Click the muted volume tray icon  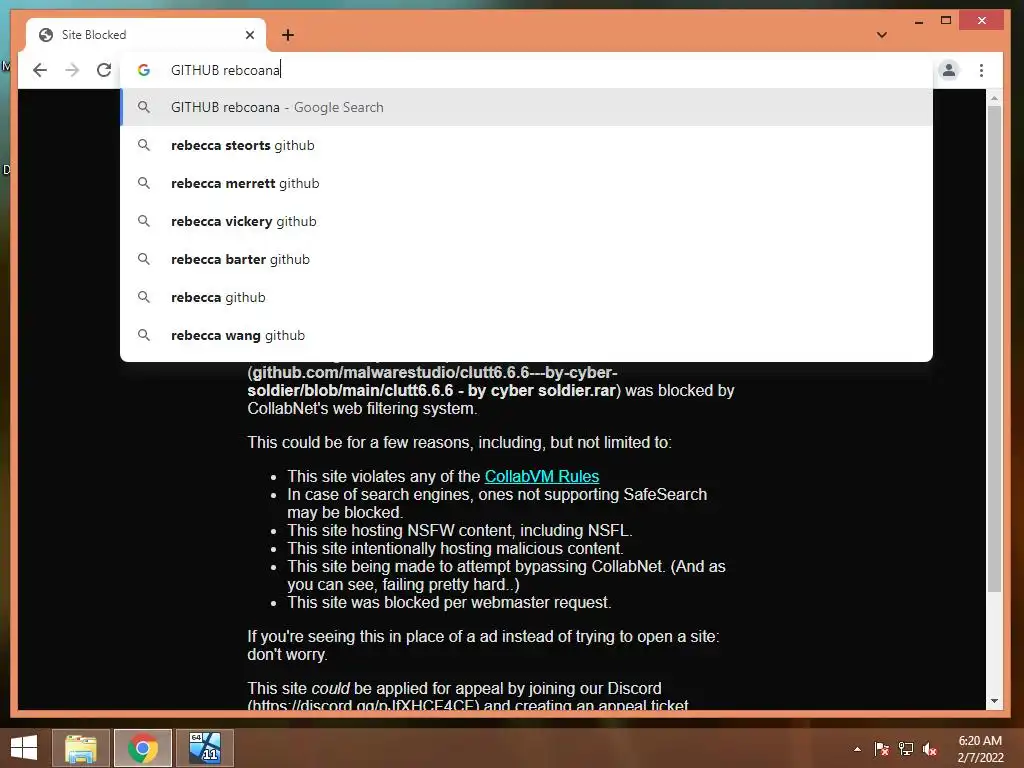(x=930, y=749)
